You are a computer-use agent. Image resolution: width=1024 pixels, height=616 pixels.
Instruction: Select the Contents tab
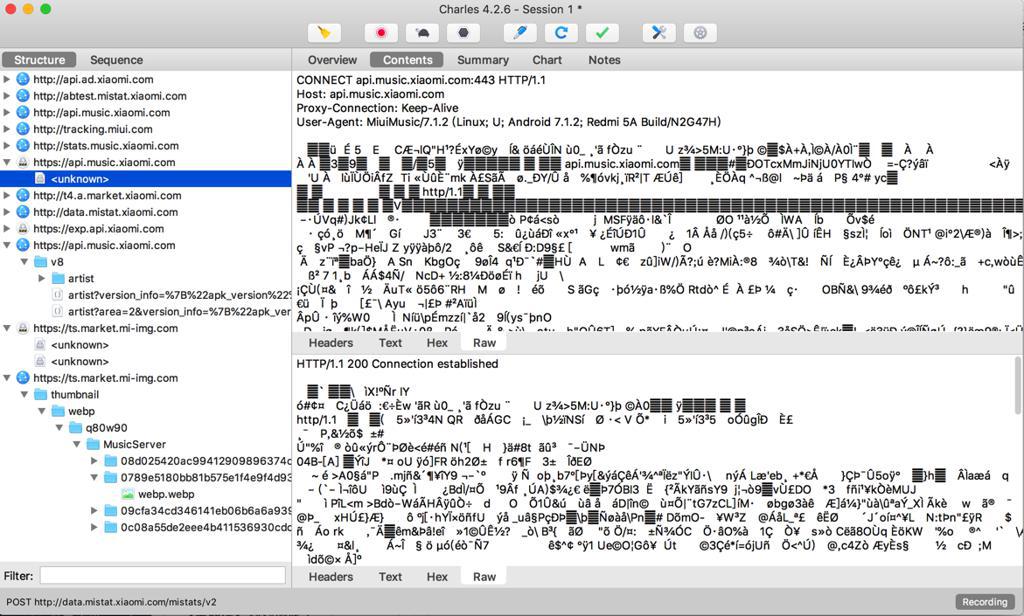click(407, 59)
